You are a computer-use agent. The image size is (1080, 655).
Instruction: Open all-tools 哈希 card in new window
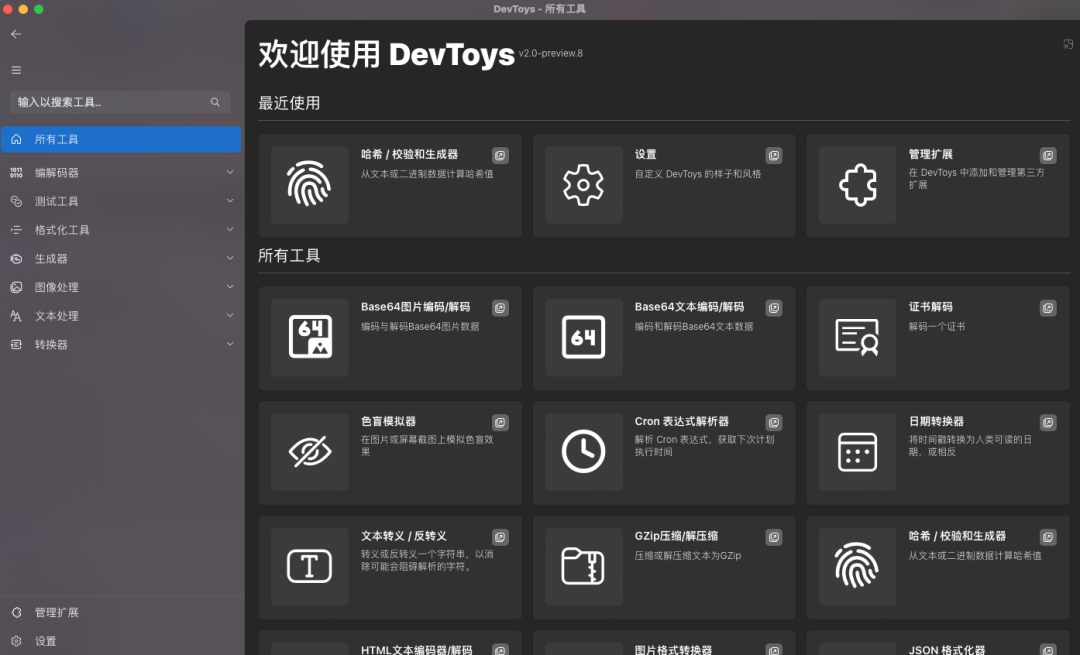tap(1048, 537)
